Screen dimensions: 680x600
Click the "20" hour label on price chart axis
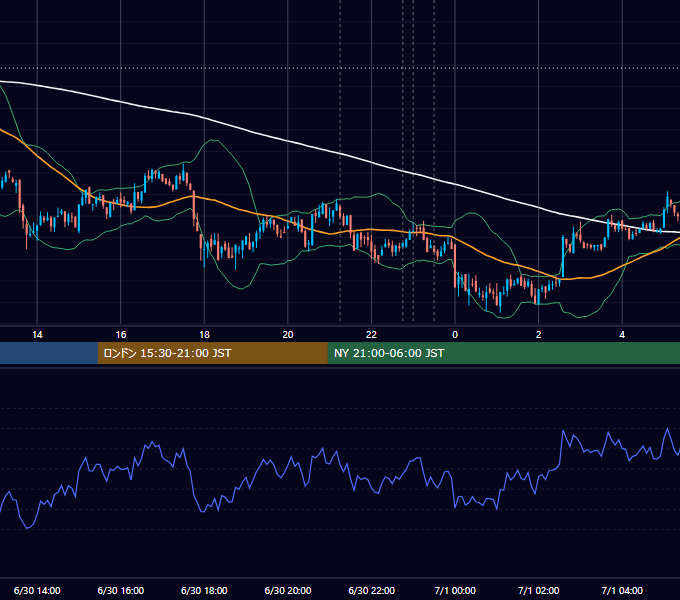(288, 335)
